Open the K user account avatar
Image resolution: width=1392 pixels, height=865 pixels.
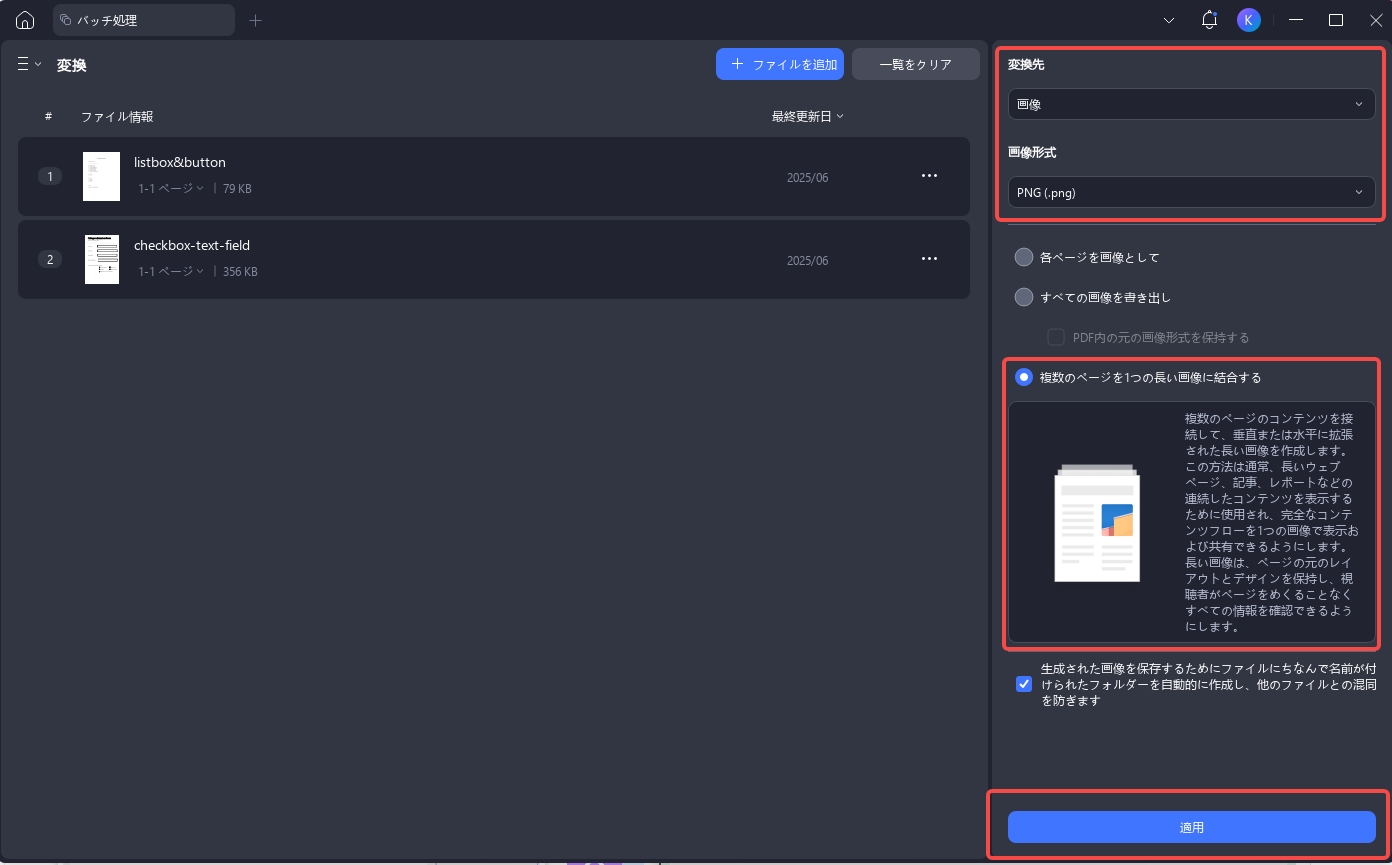(1248, 20)
